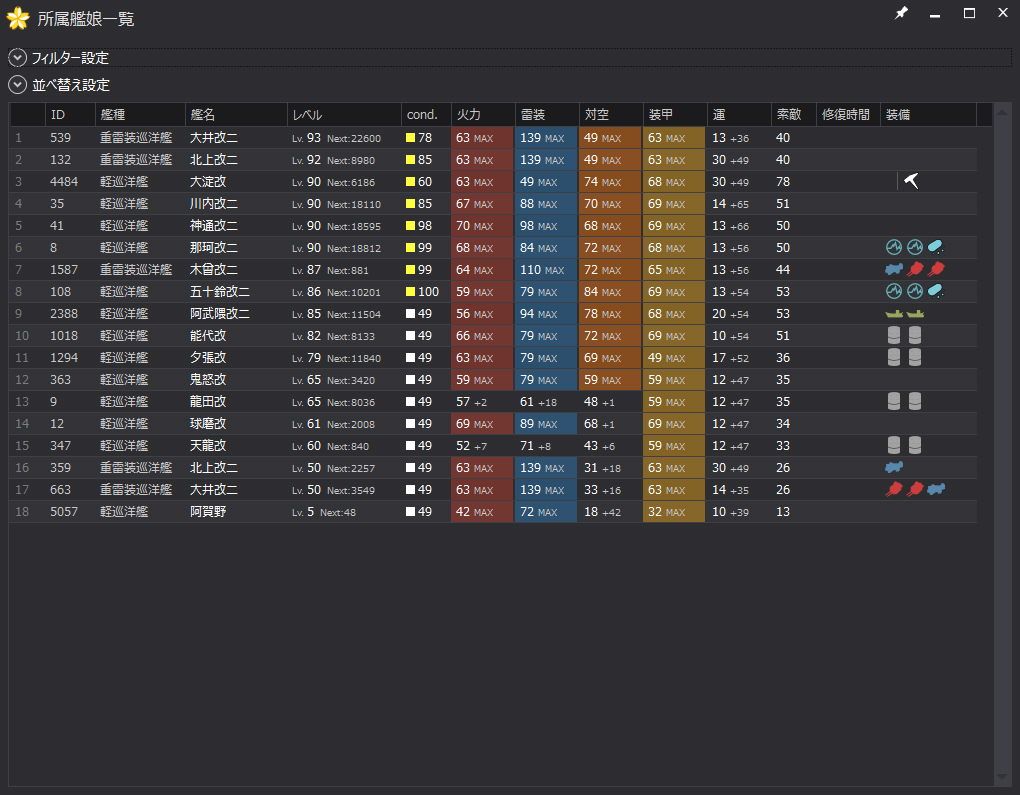Click the blue midget sub icon on the 木曾改二 row
Screen dimensions: 1020x795
coord(894,269)
